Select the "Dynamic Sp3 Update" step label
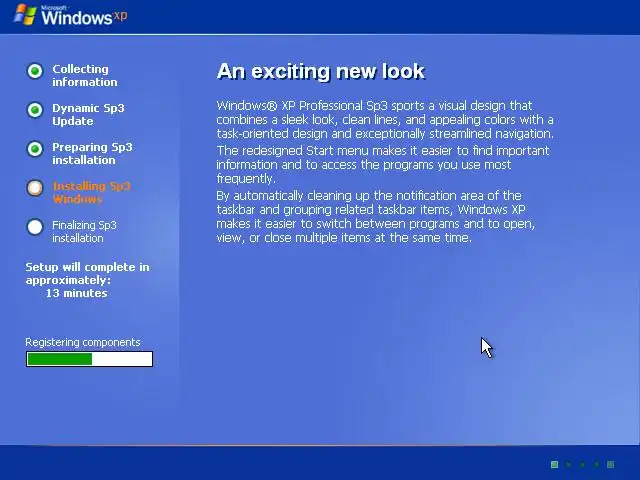The height and width of the screenshot is (480, 640). (x=88, y=114)
